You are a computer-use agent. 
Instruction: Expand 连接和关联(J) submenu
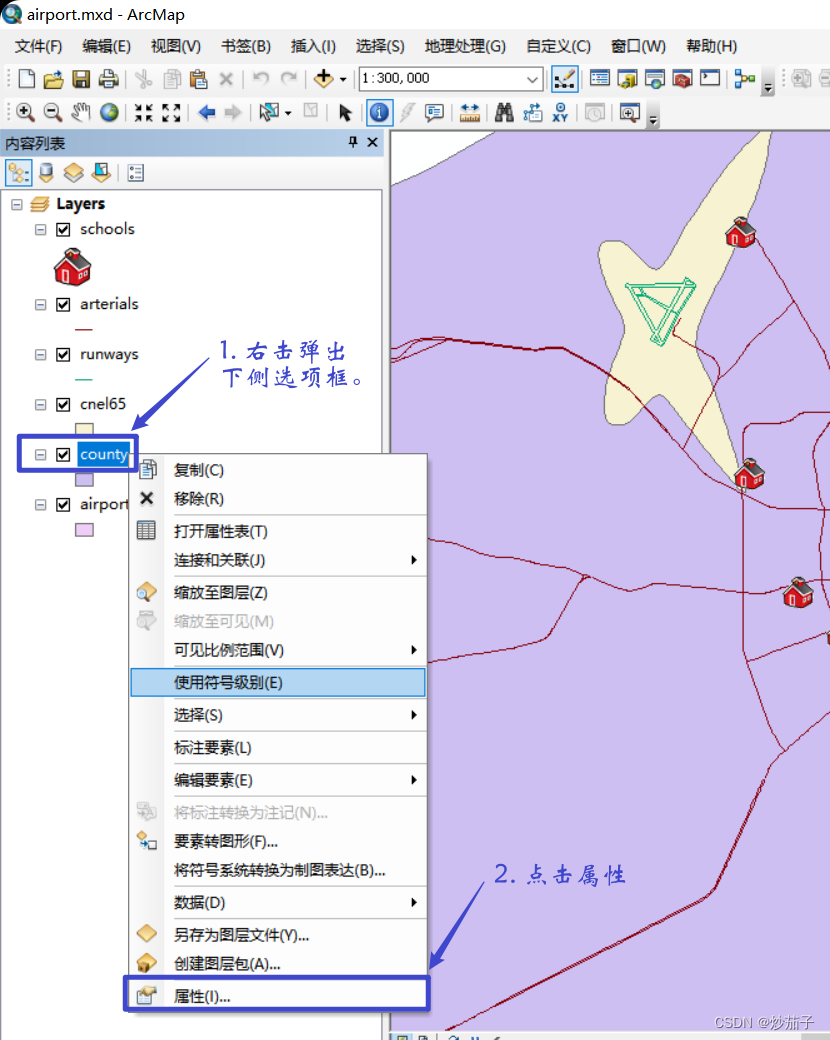(277, 560)
